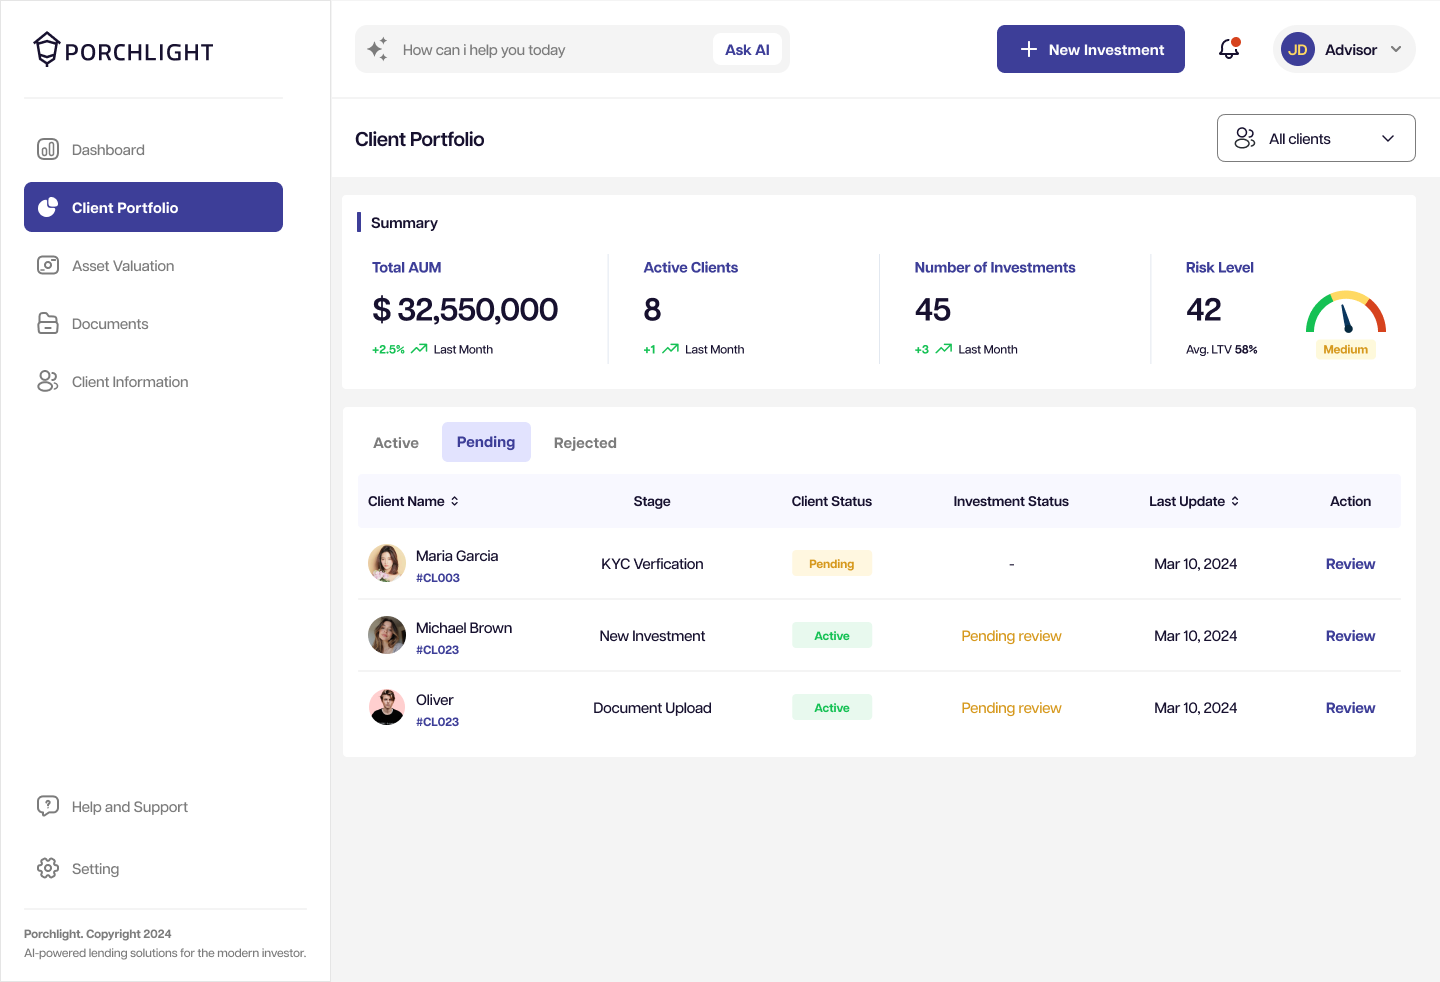Image resolution: width=1440 pixels, height=982 pixels.
Task: Open Help and Support icon
Action: pyautogui.click(x=48, y=806)
